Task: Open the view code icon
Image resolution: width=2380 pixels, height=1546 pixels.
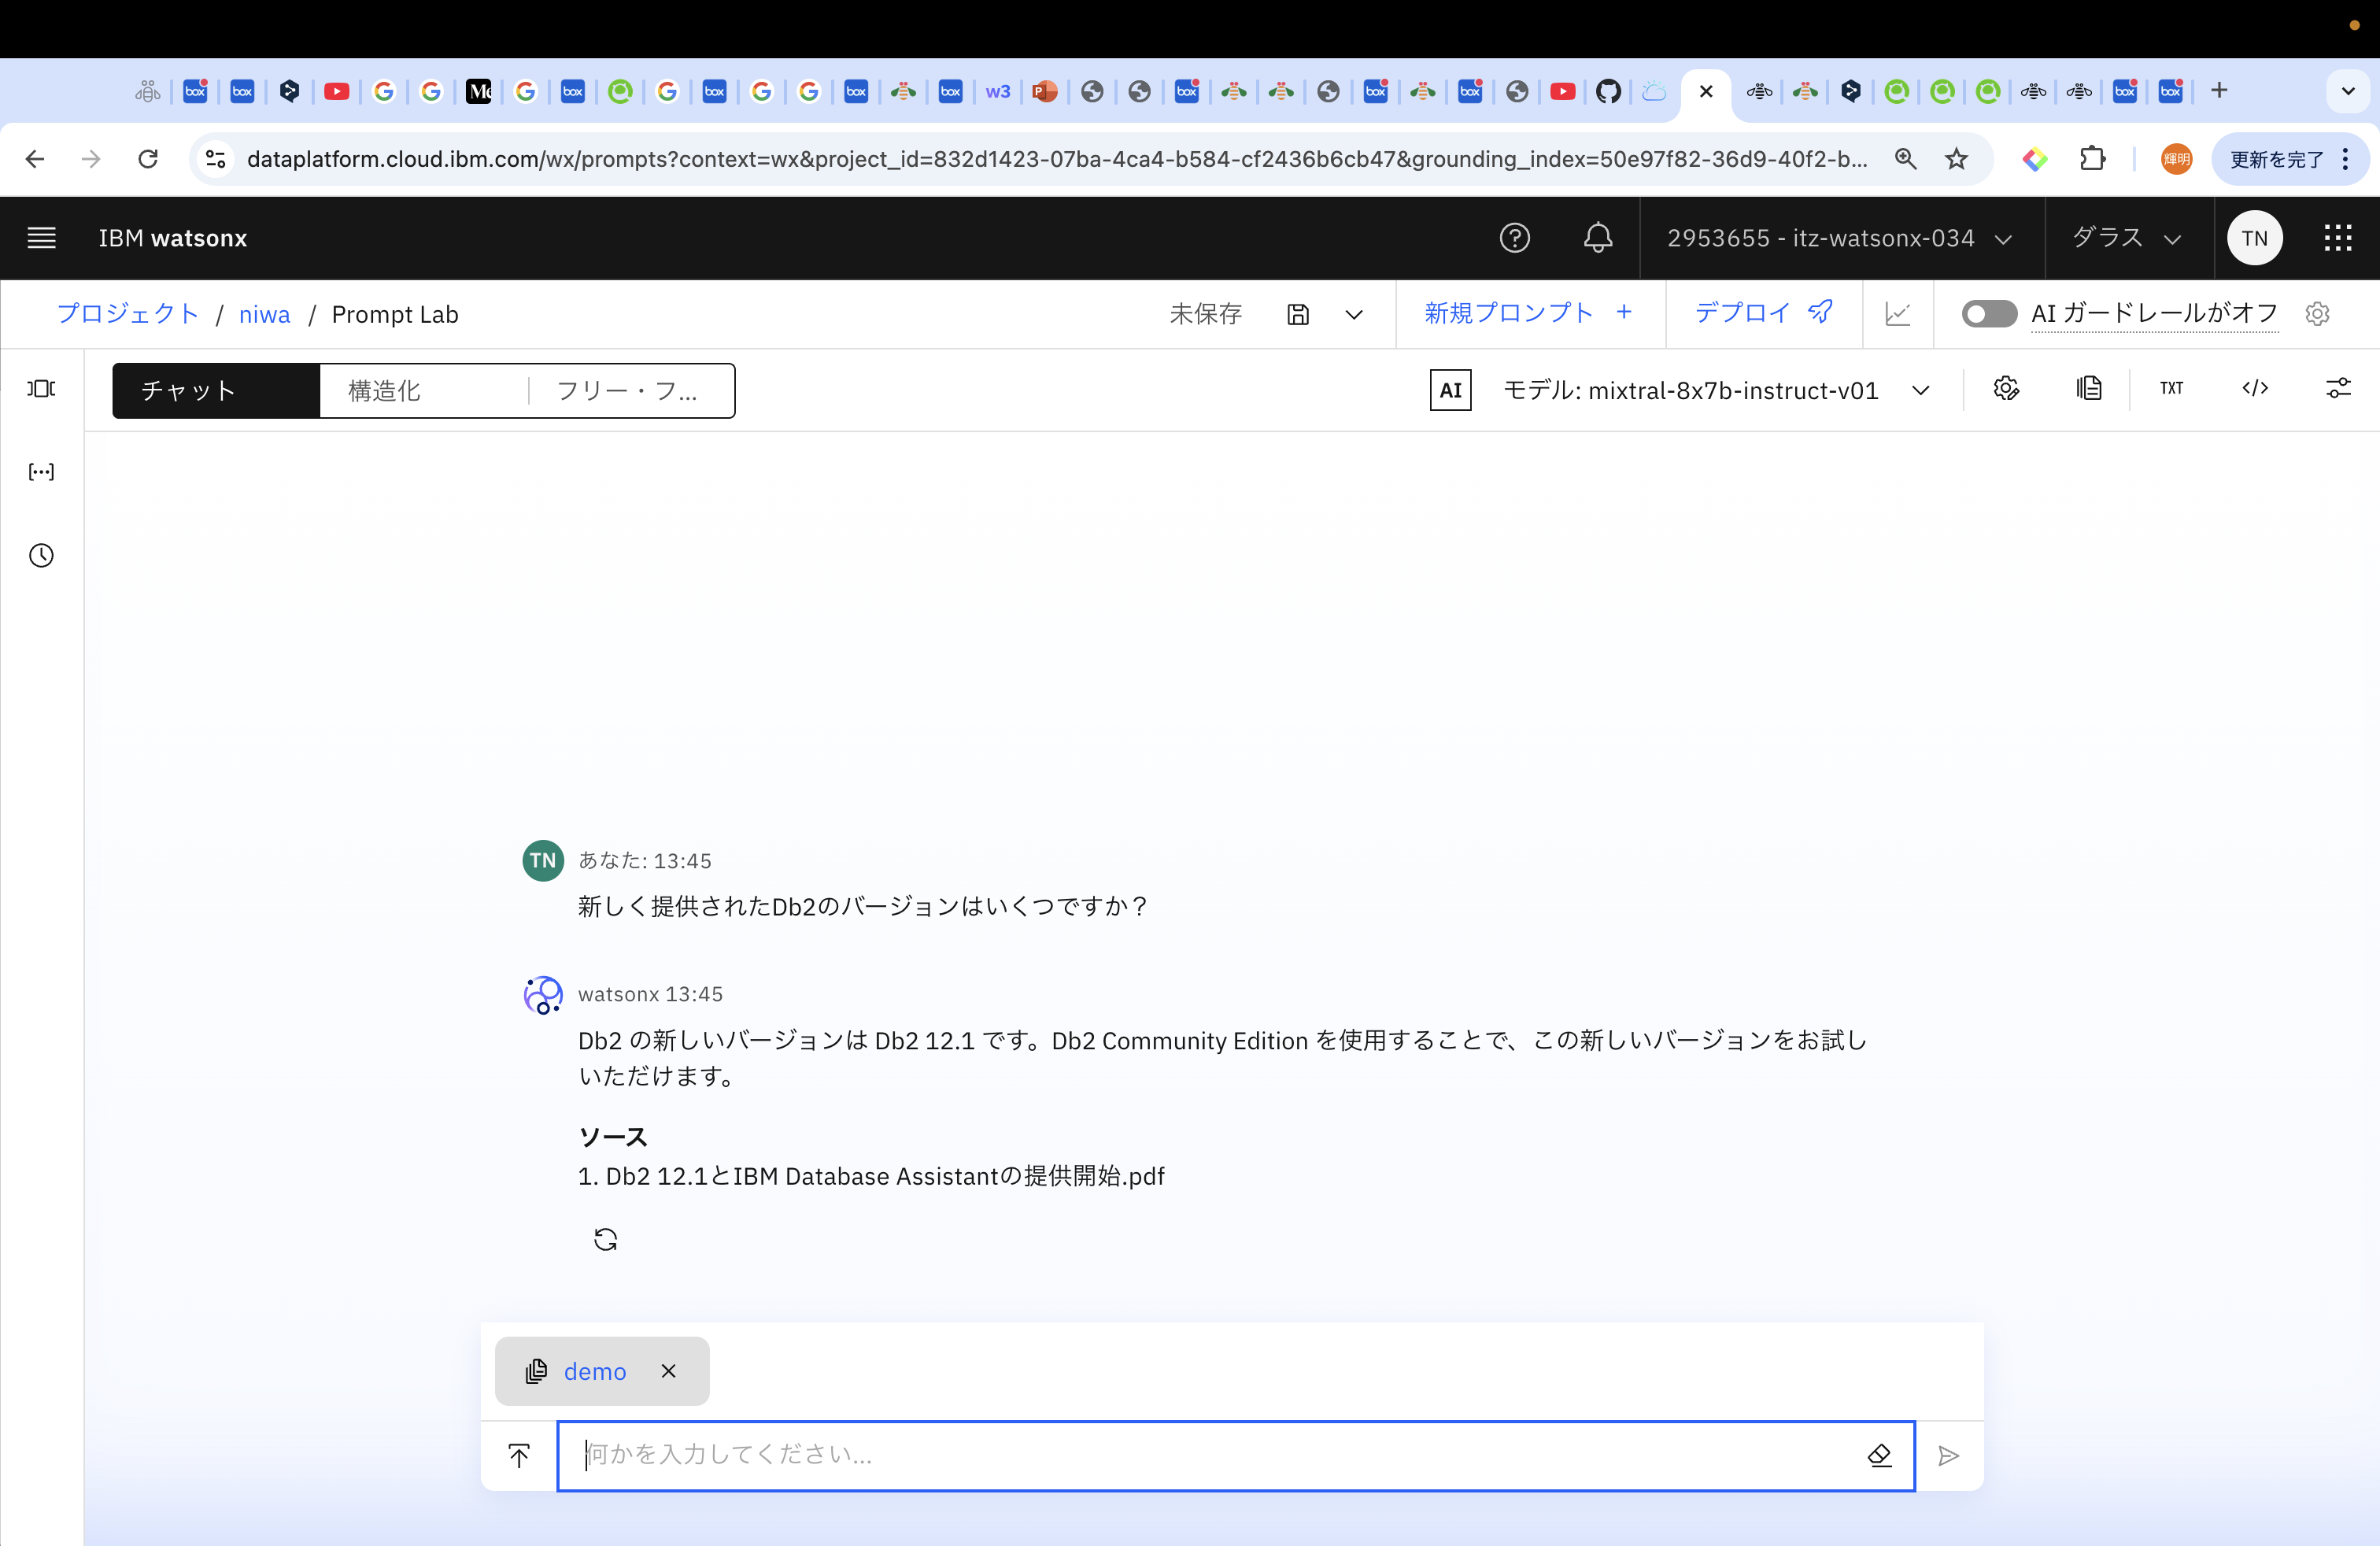Action: click(x=2255, y=388)
